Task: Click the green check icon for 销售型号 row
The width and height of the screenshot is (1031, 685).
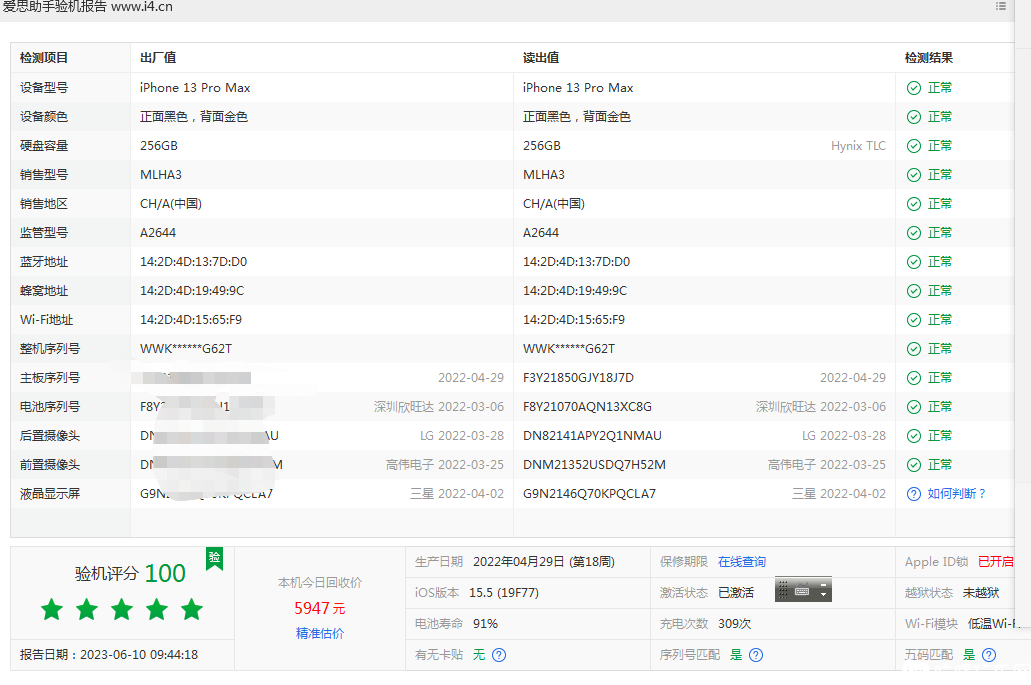Action: tap(914, 175)
